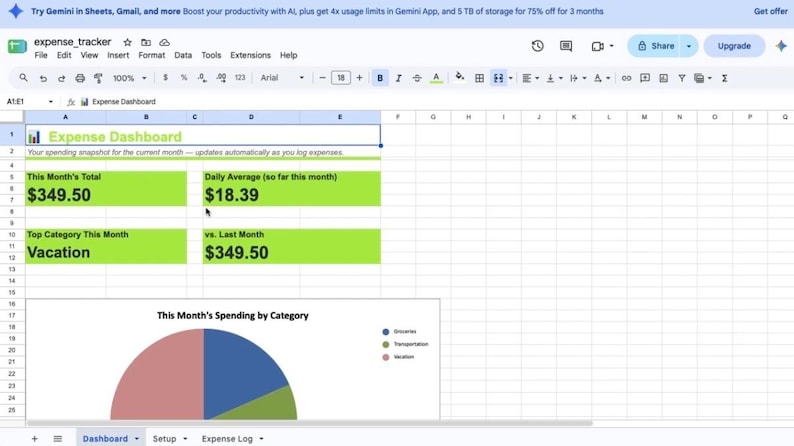Open the borders tool
The image size is (794, 446).
click(x=479, y=78)
